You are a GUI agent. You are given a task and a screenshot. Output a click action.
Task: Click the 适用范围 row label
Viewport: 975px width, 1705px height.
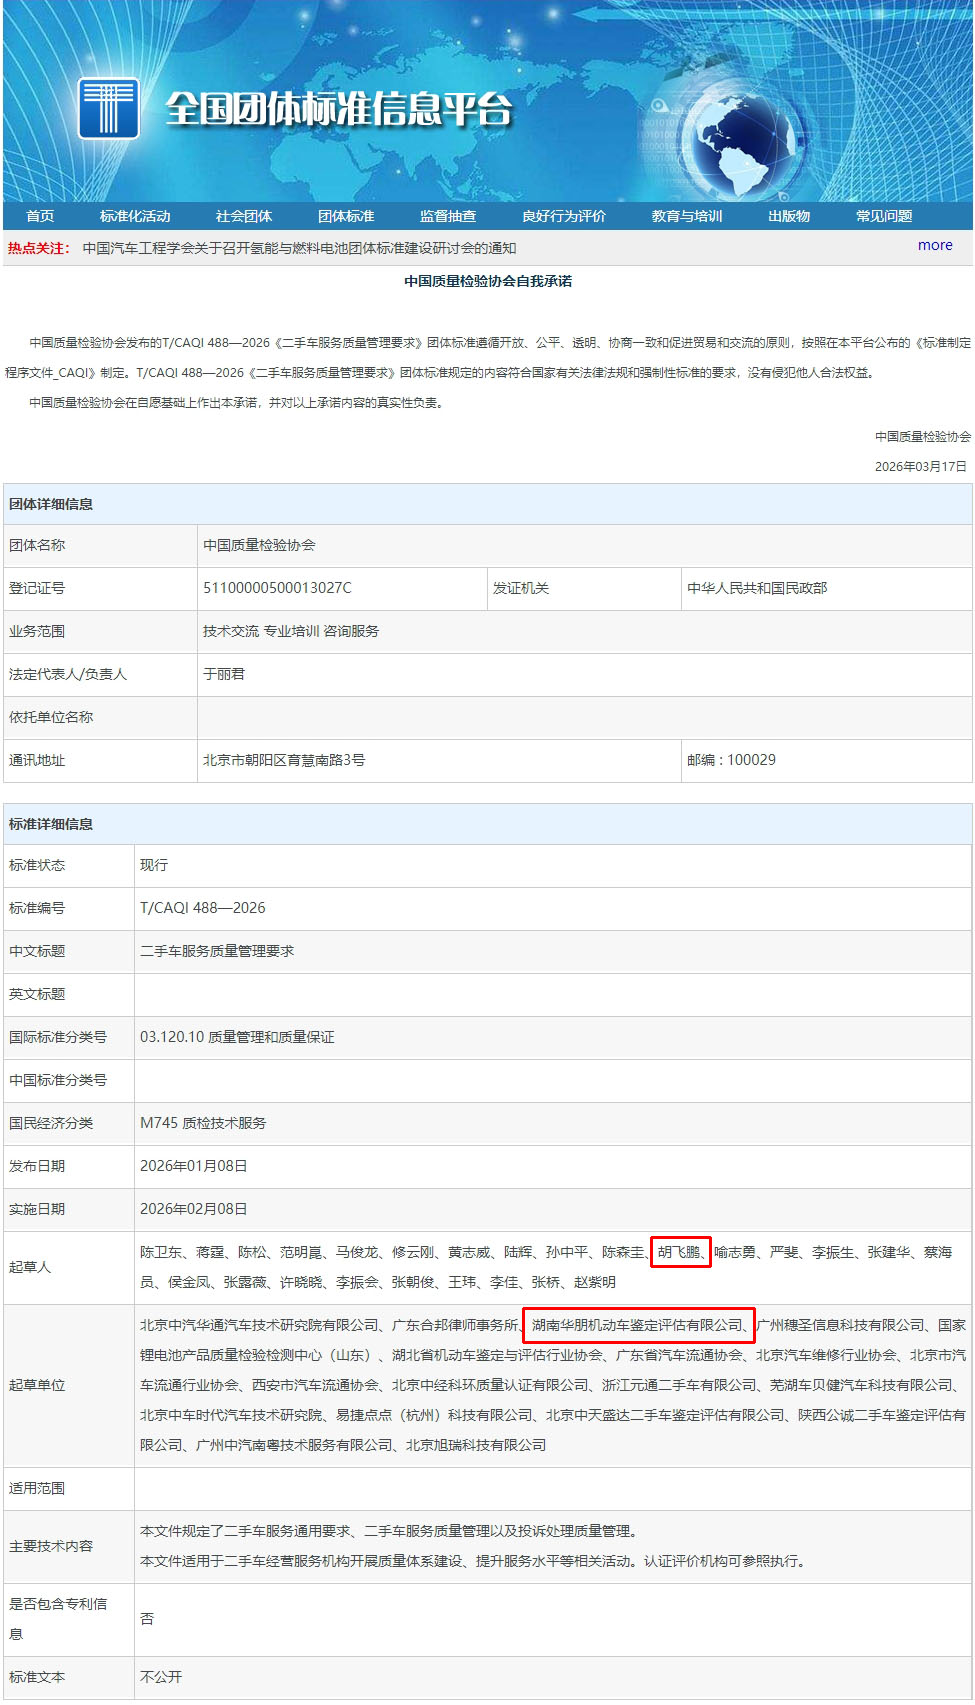click(37, 1488)
